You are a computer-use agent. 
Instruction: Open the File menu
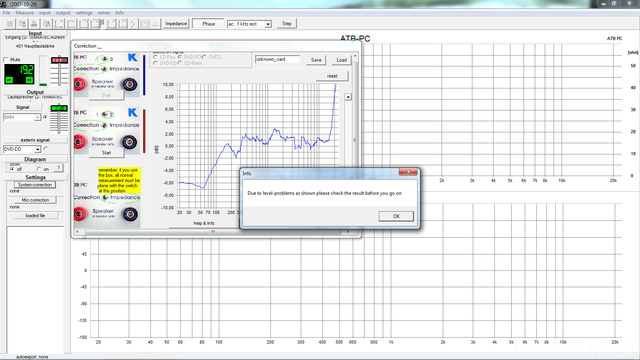point(7,13)
